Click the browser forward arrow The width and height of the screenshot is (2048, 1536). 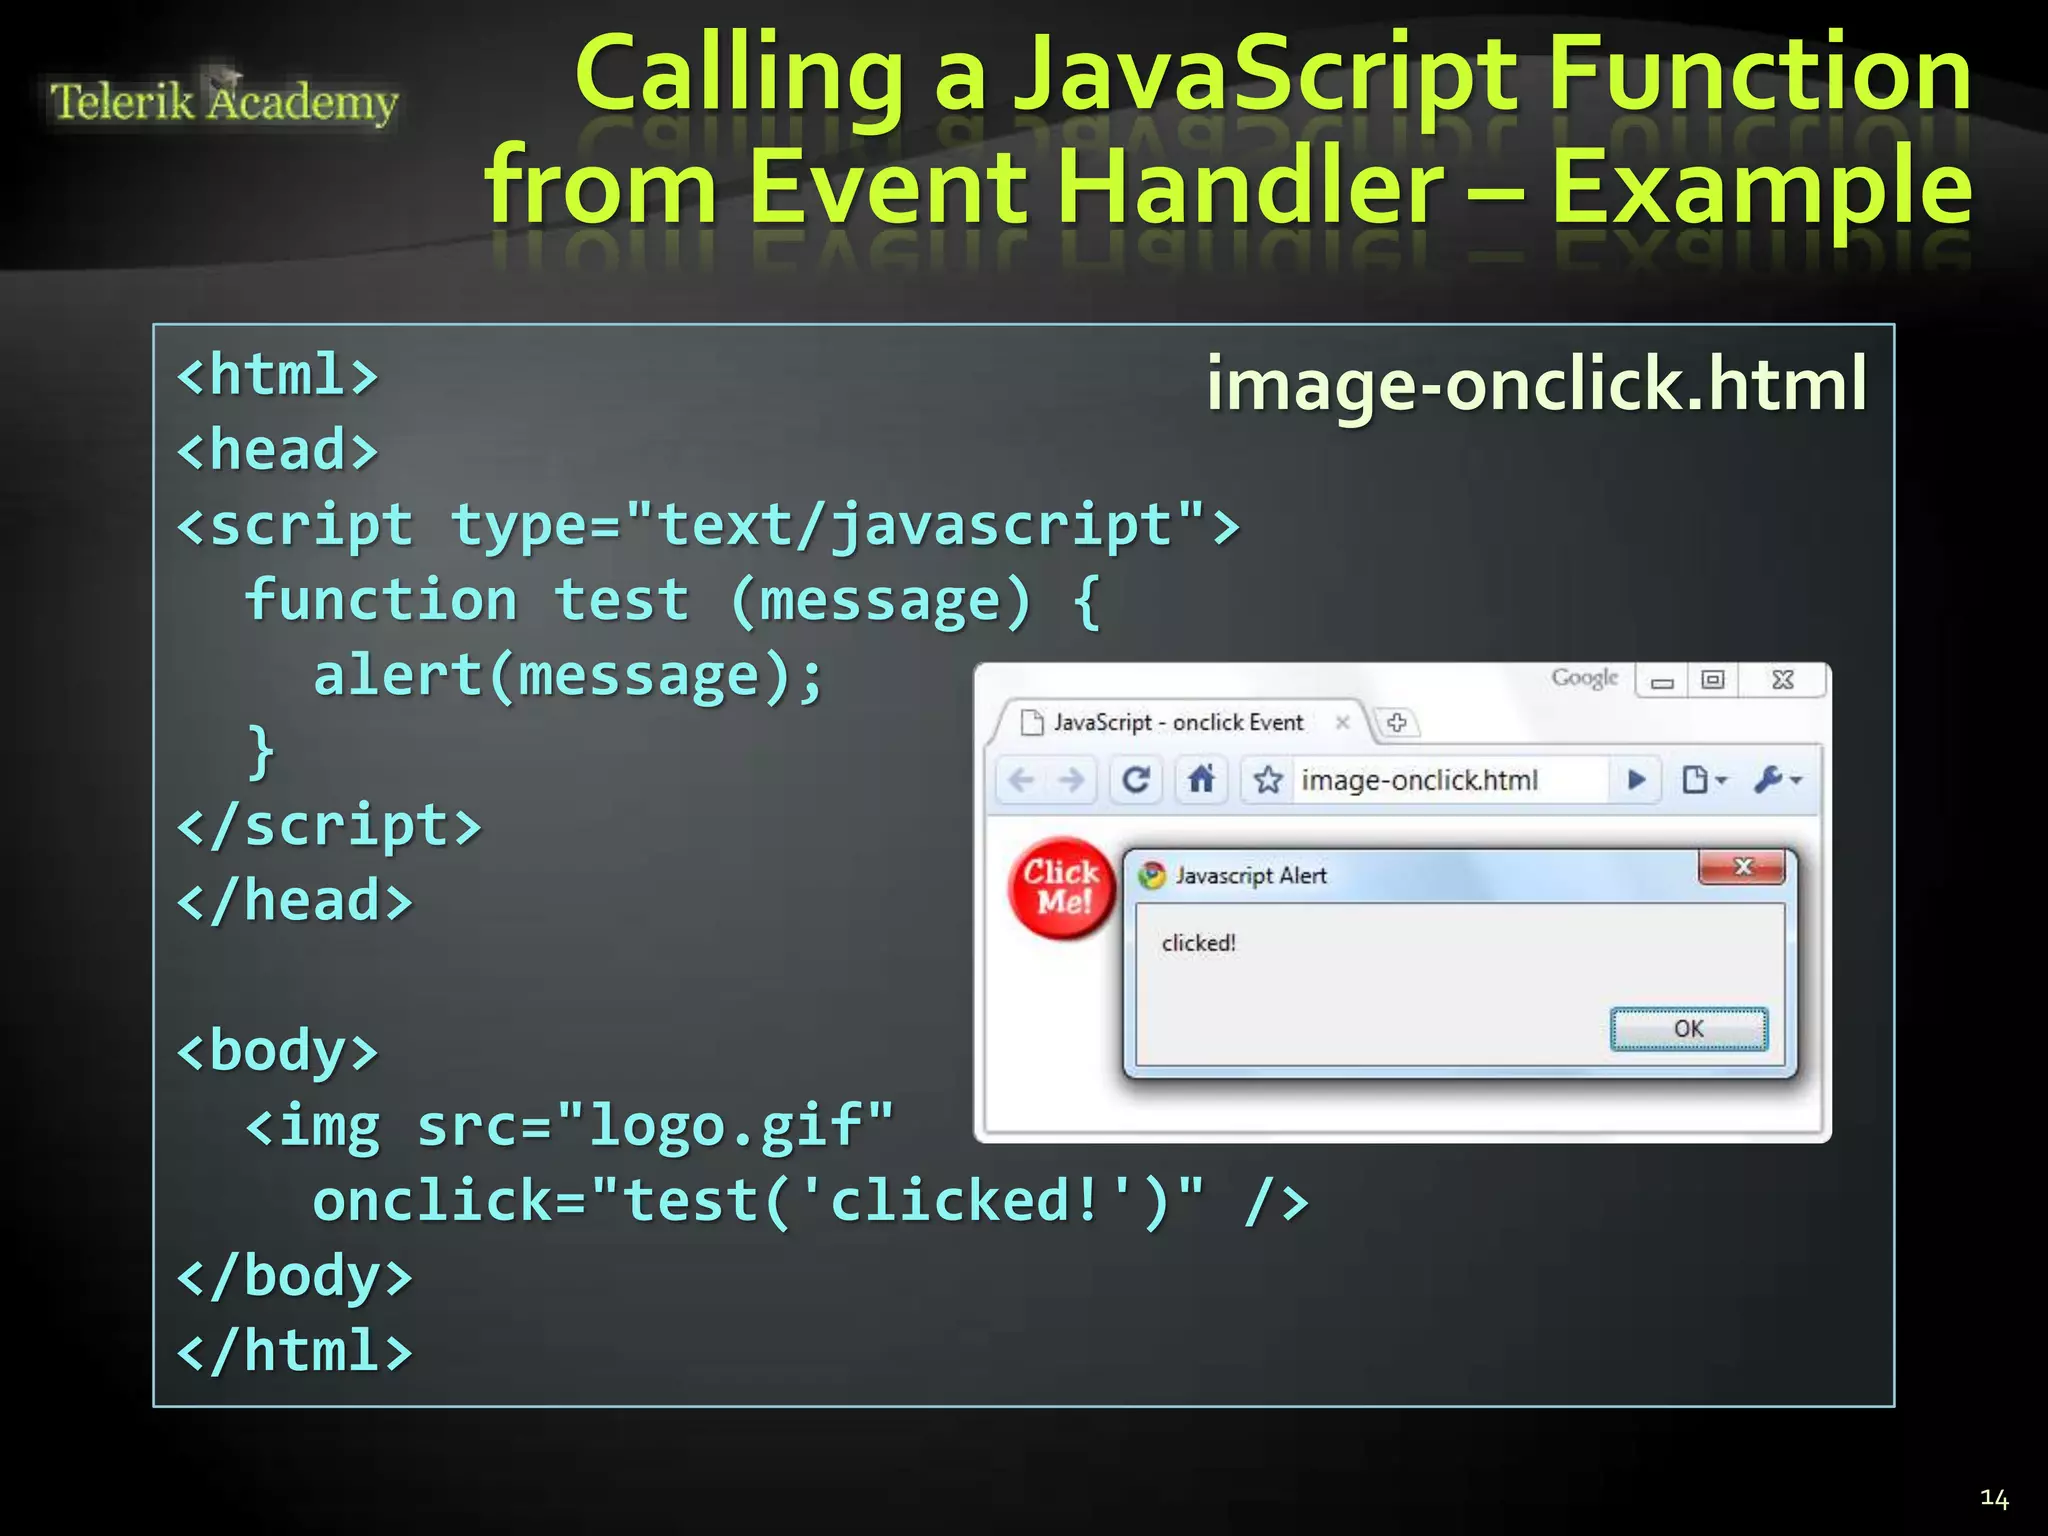tap(1071, 780)
